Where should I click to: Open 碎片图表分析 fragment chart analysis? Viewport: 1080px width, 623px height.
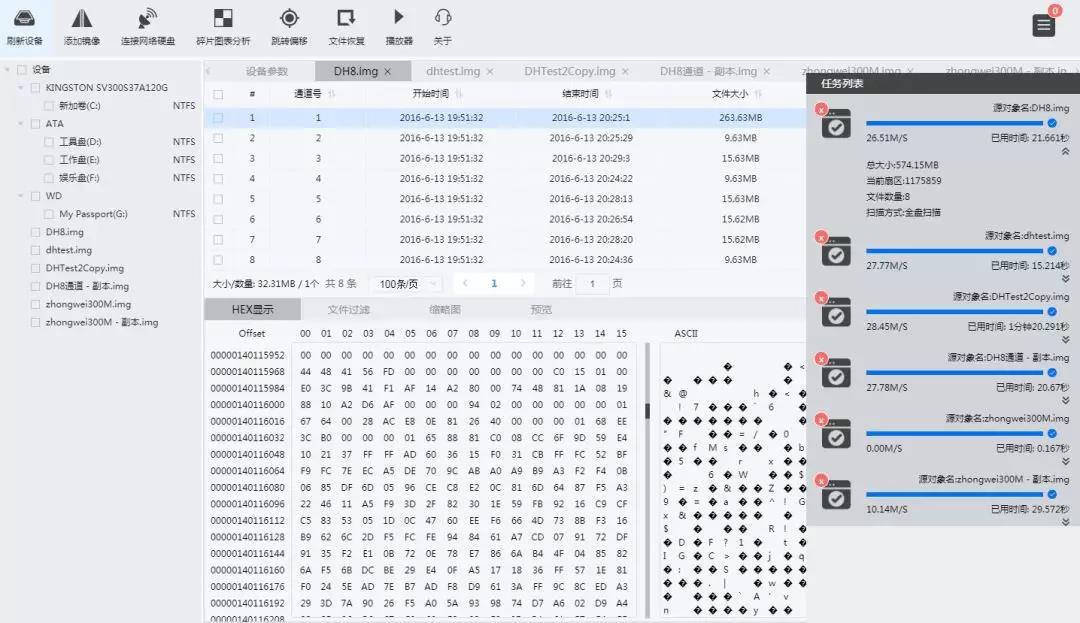point(223,19)
